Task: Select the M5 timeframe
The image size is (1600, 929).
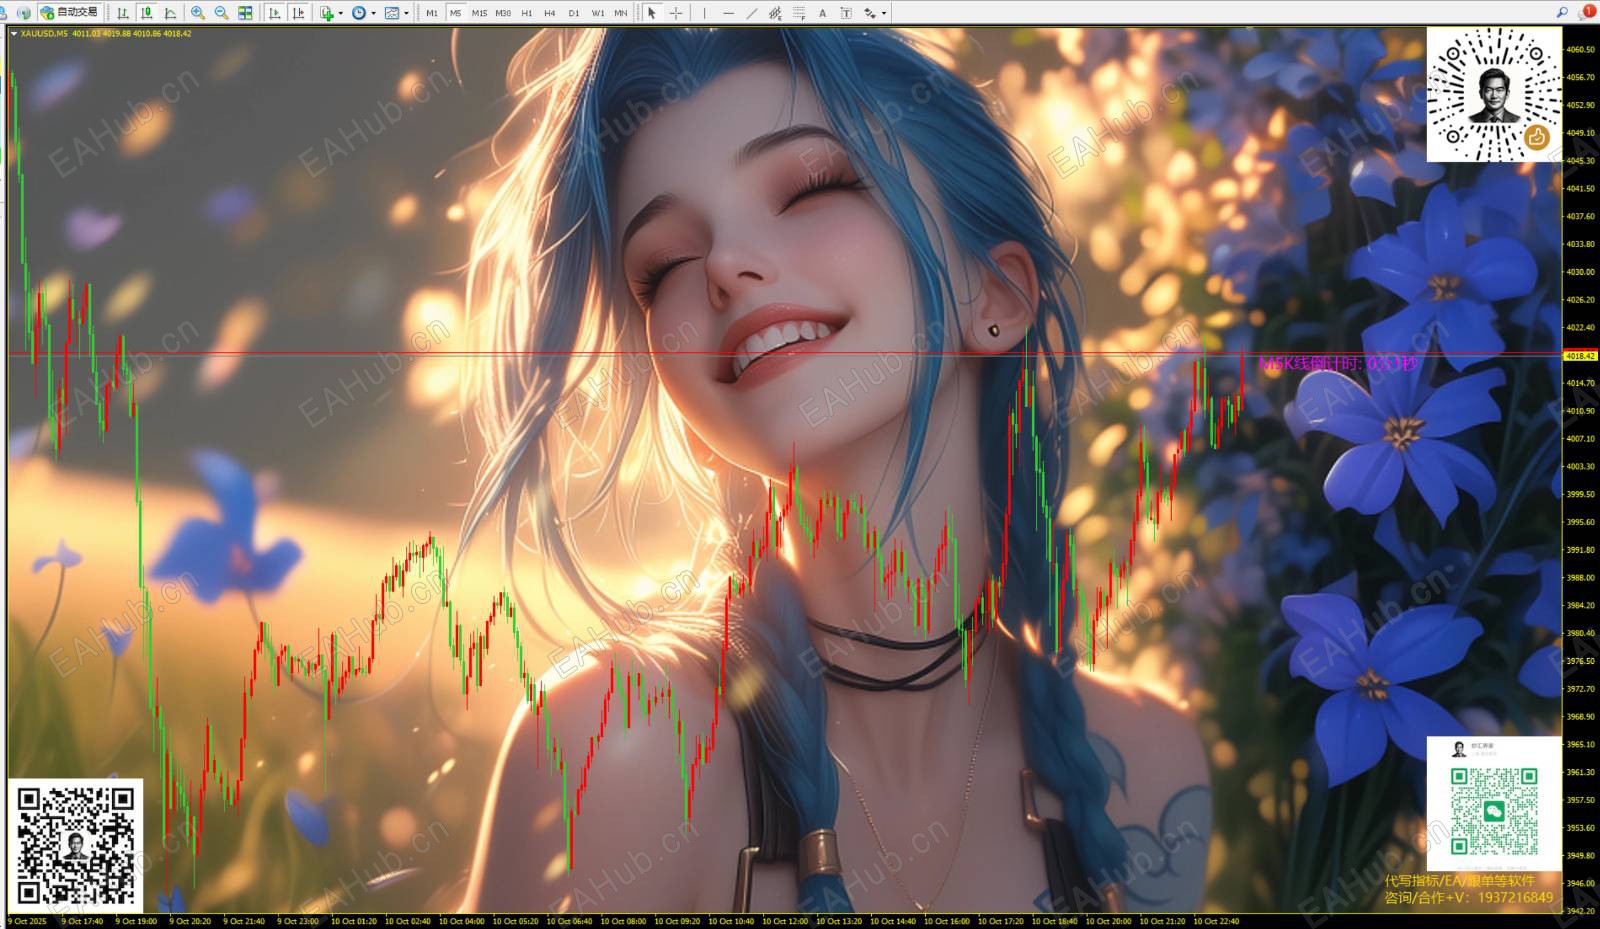Action: pyautogui.click(x=455, y=13)
